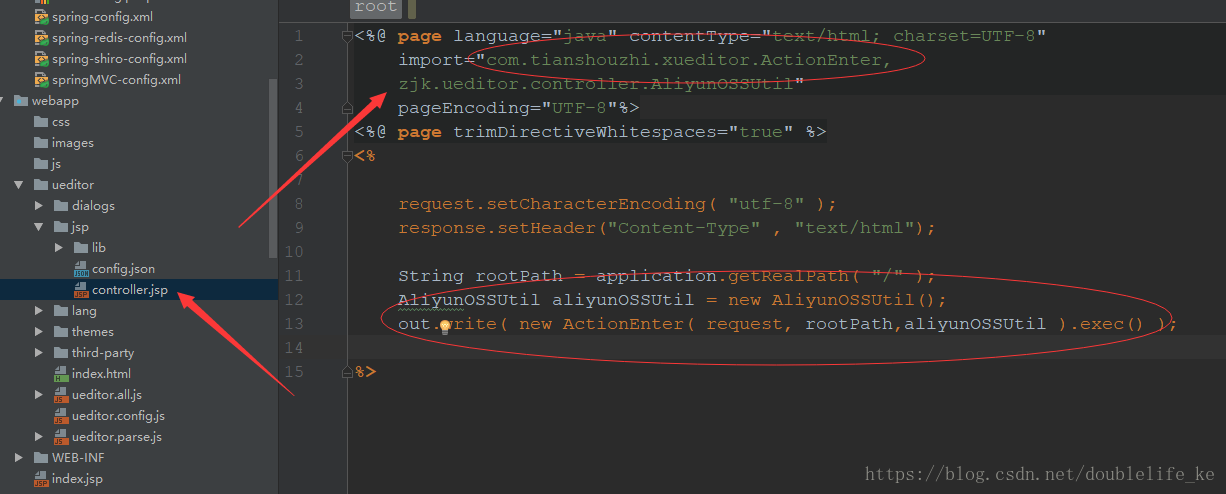Screen dimensions: 1226x494
Task: Collapse the webapp folder tree arrow
Action: [x=2, y=101]
